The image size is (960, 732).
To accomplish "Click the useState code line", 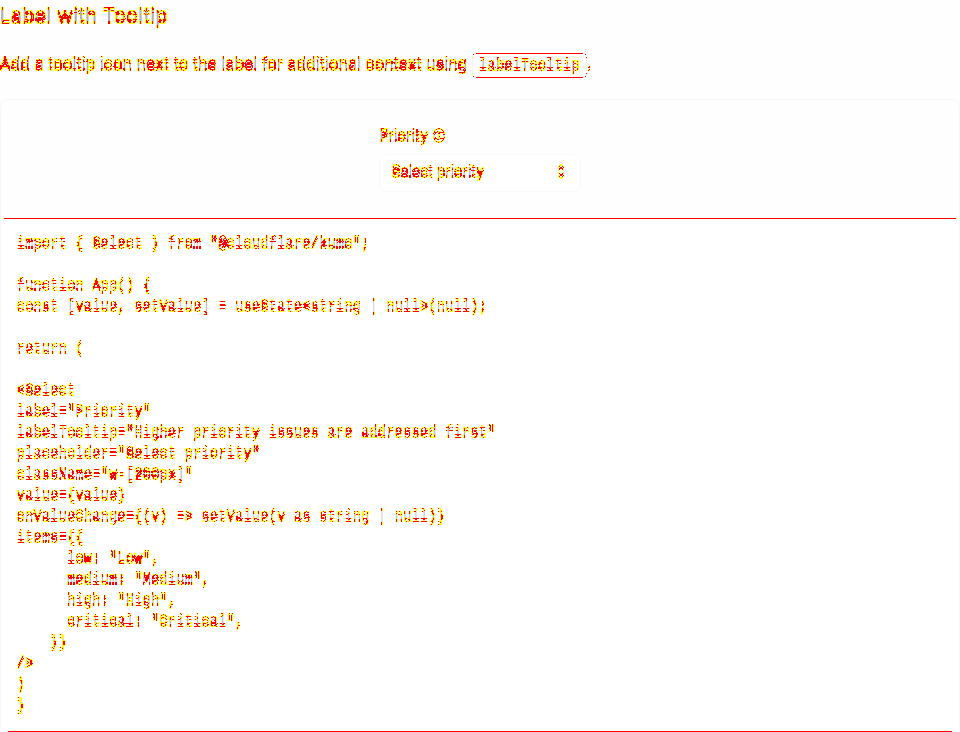I will (x=251, y=305).
